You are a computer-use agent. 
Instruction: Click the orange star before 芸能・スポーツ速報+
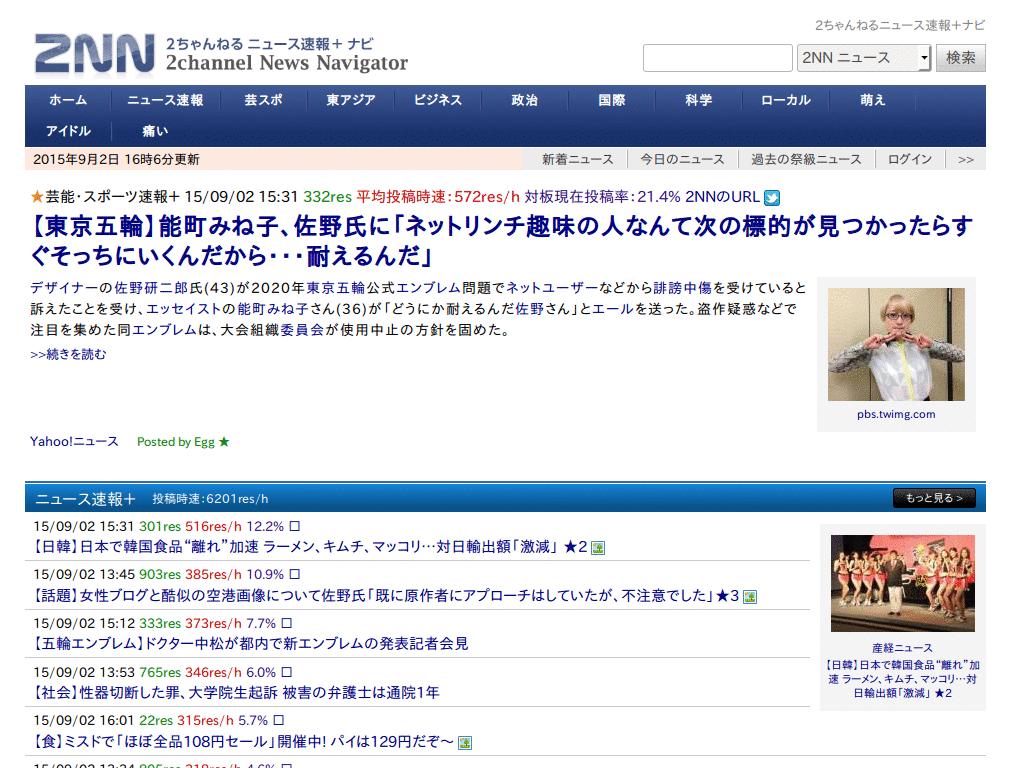point(37,197)
